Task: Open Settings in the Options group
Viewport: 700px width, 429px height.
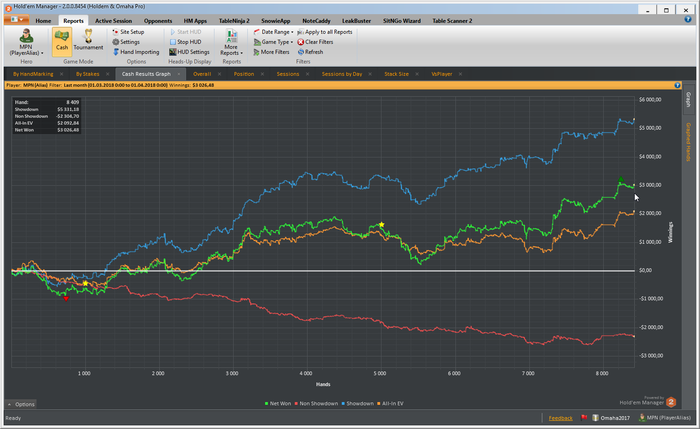Action: pyautogui.click(x=126, y=42)
